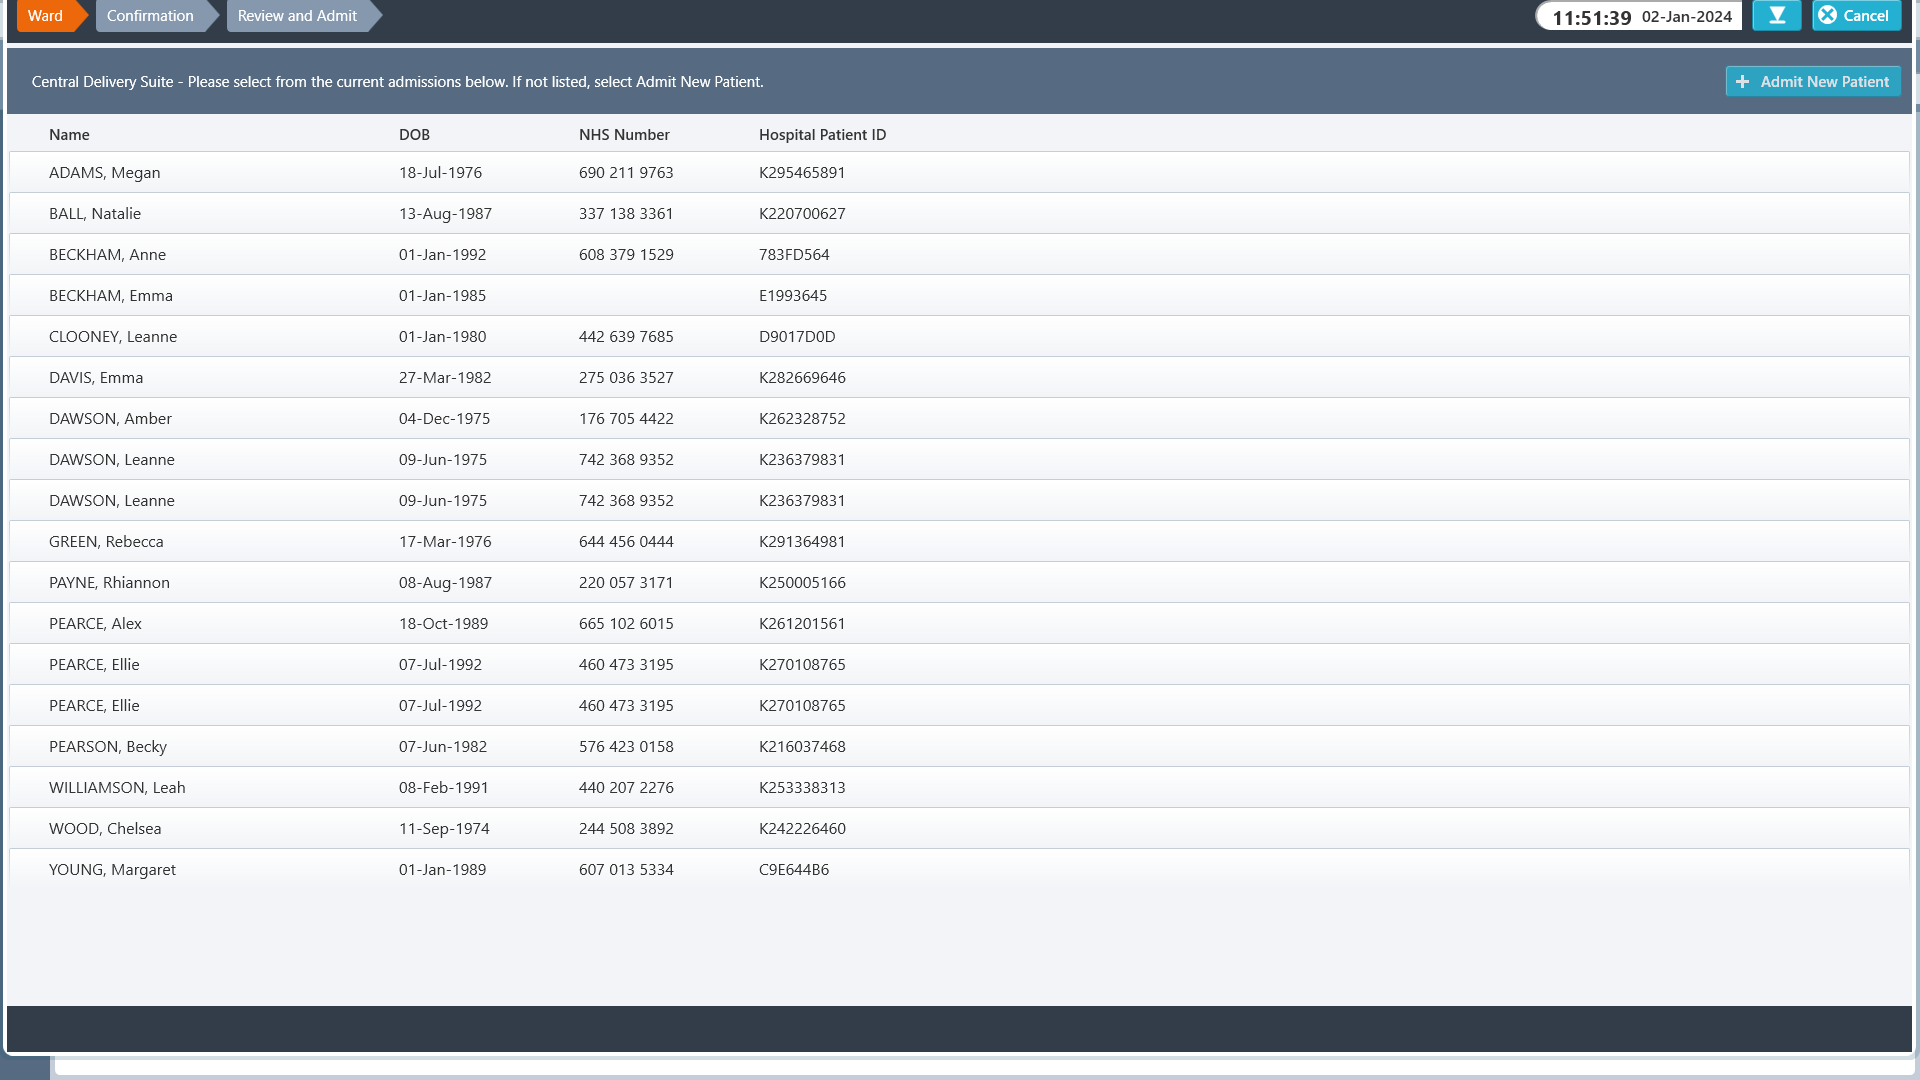Image resolution: width=1920 pixels, height=1080 pixels.
Task: Click the DOB column header
Action: click(x=414, y=134)
